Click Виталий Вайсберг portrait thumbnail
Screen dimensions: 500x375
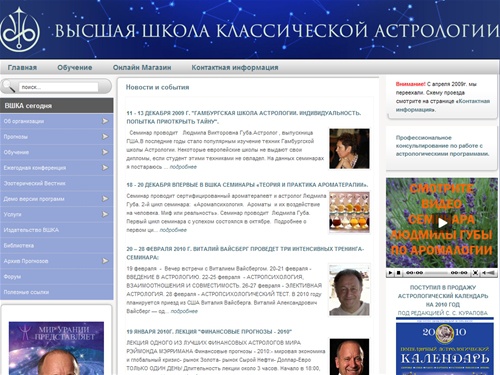pos(349,290)
